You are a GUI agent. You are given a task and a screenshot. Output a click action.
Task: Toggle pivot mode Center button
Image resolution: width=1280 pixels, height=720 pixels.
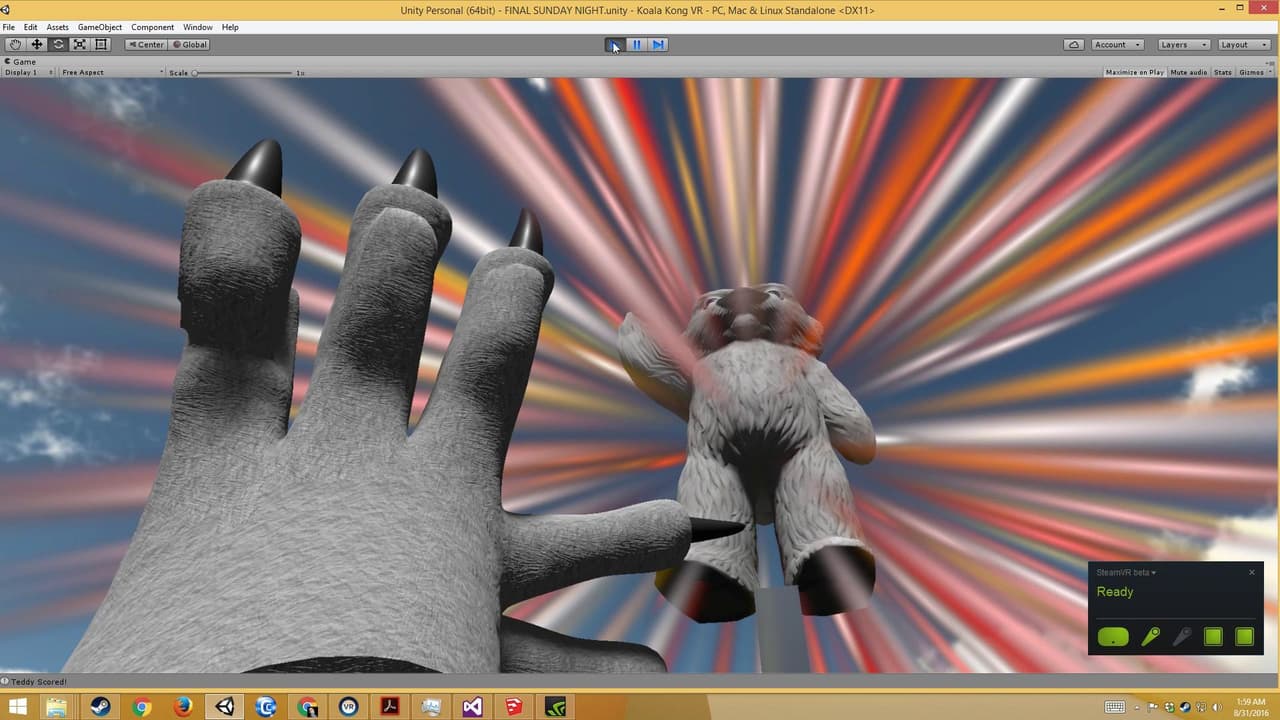pyautogui.click(x=146, y=45)
